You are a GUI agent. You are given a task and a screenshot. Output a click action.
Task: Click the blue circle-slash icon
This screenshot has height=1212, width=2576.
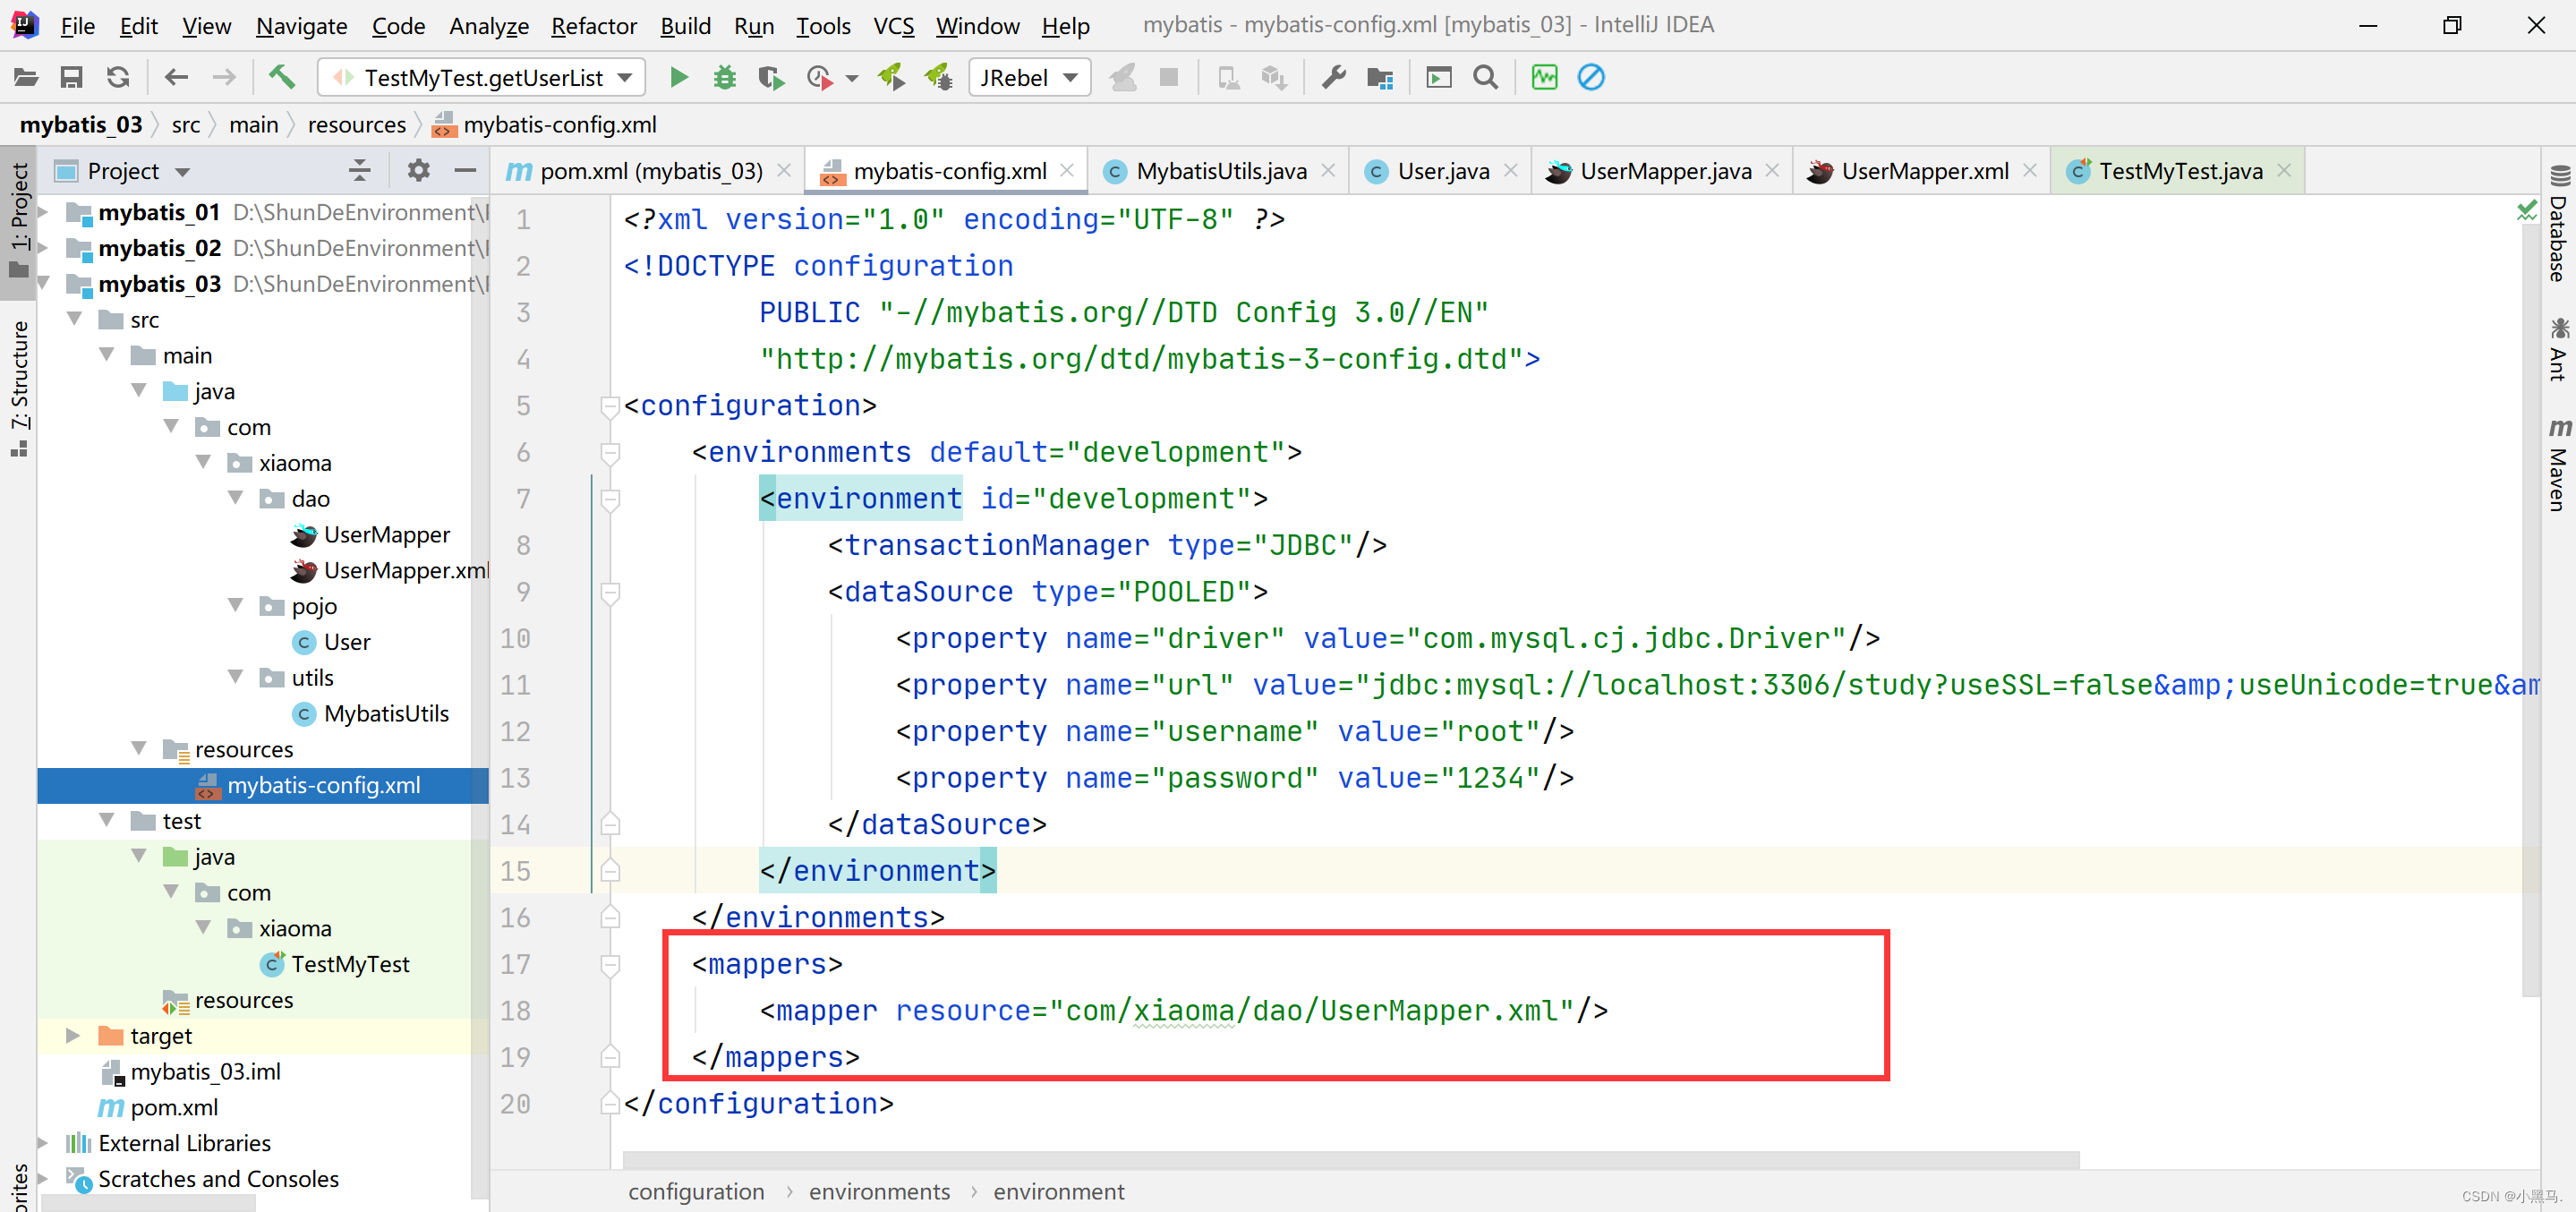[1591, 77]
